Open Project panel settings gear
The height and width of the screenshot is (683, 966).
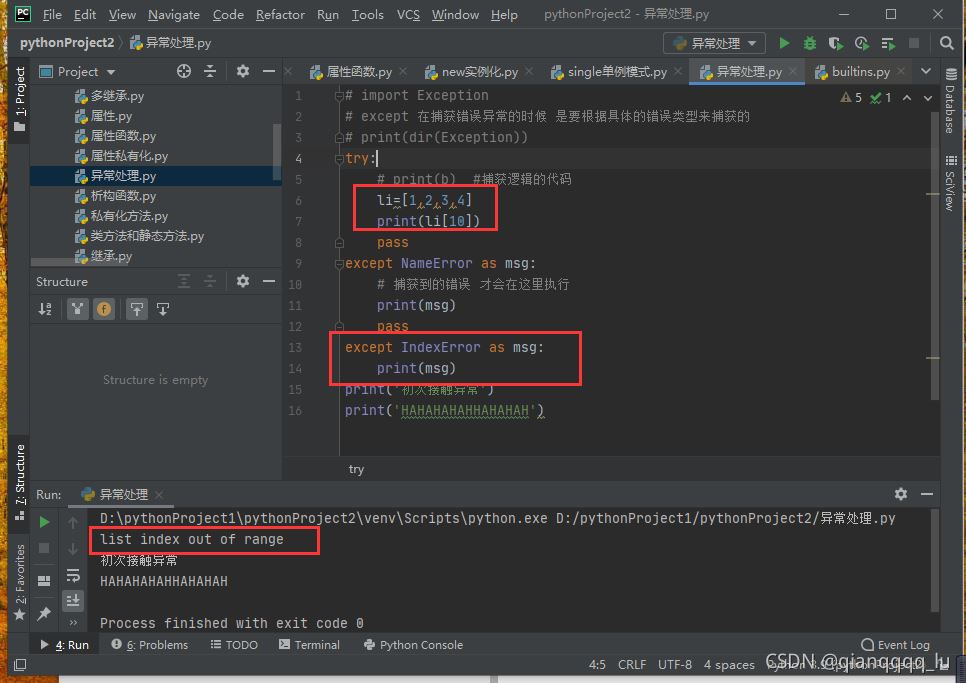[x=243, y=71]
